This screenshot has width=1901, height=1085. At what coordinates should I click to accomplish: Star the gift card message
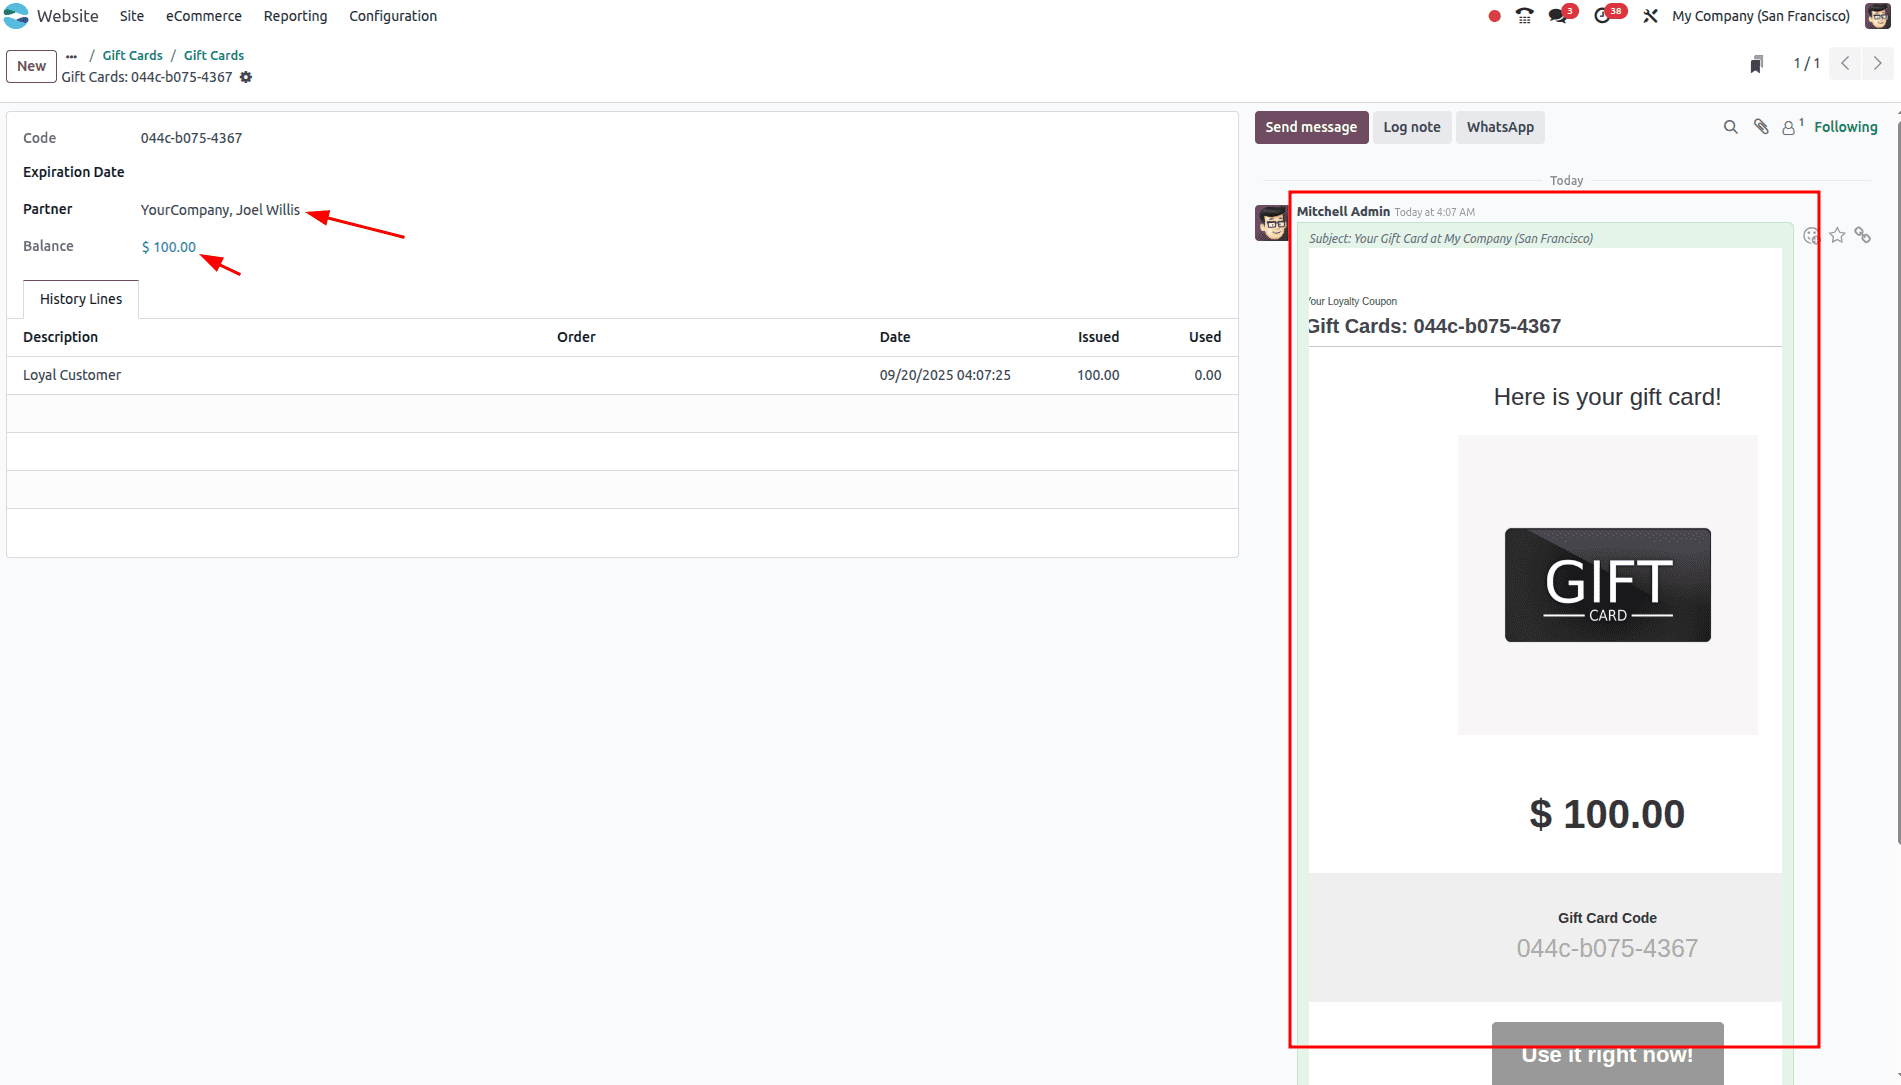coord(1837,236)
